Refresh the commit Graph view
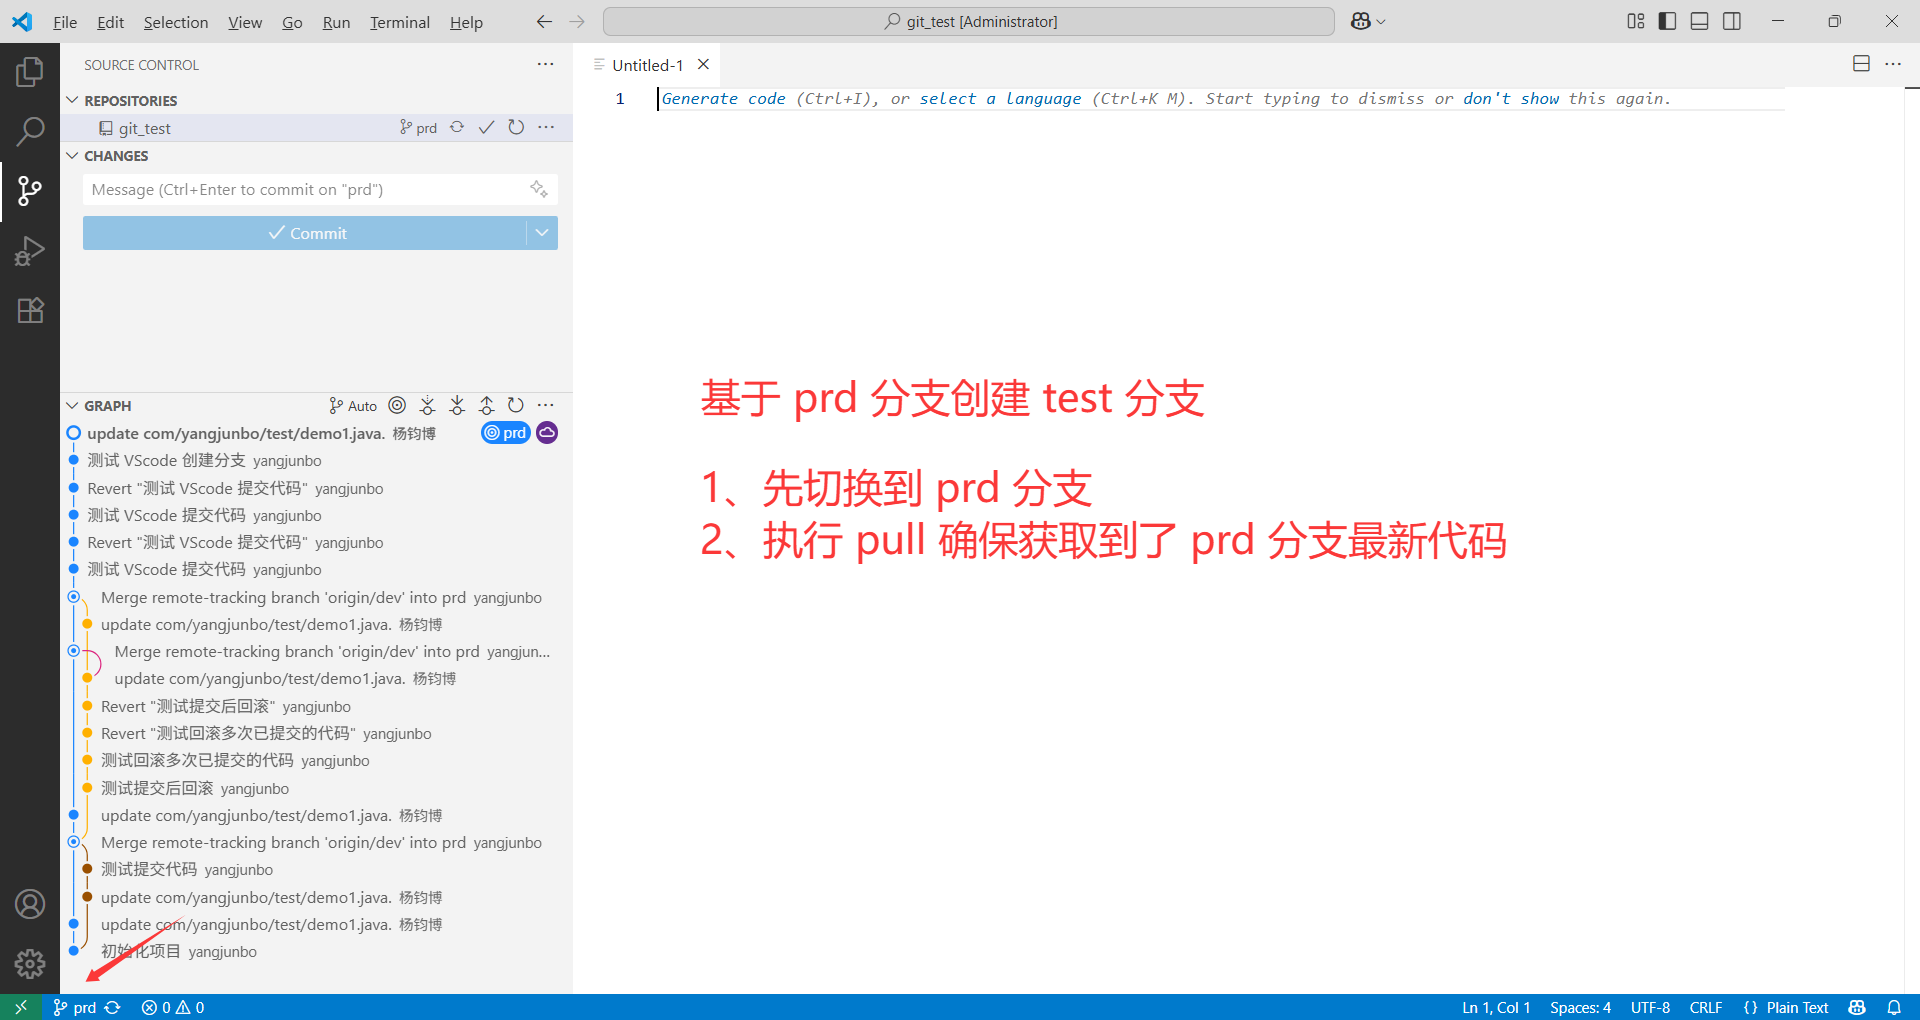Screen dimensions: 1920x1020 (x=516, y=406)
